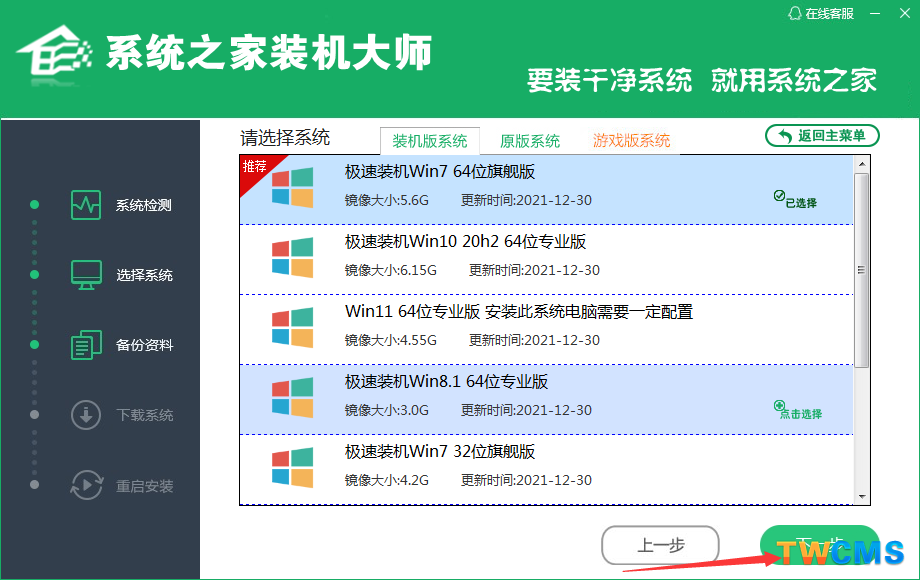Switch to 装机版系统 tab
Image resolution: width=920 pixels, height=580 pixels.
tap(429, 141)
